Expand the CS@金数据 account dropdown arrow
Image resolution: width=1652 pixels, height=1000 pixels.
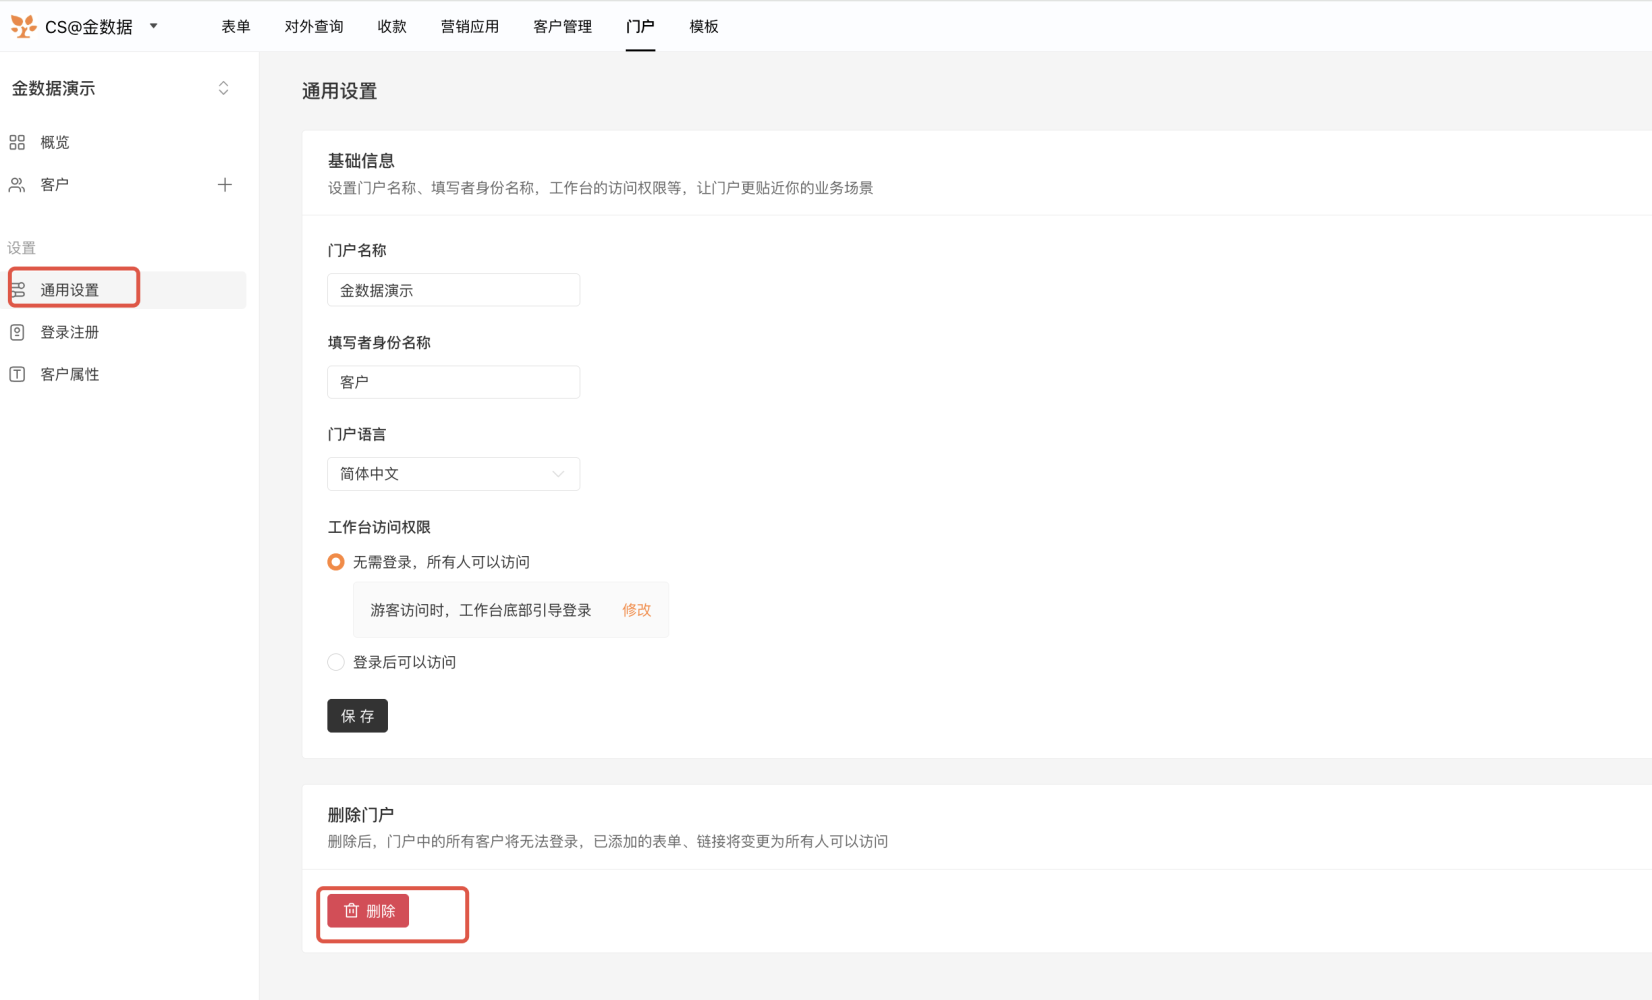click(154, 26)
